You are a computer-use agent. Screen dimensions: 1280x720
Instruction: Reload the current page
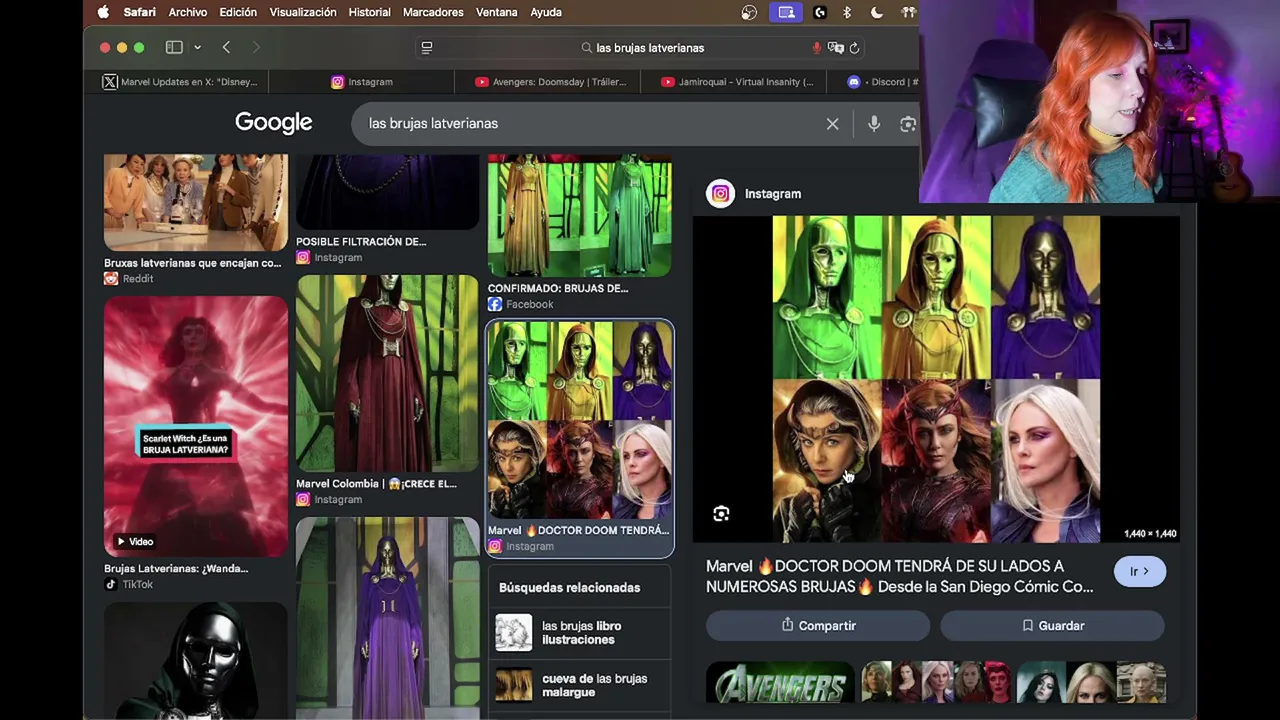click(854, 47)
